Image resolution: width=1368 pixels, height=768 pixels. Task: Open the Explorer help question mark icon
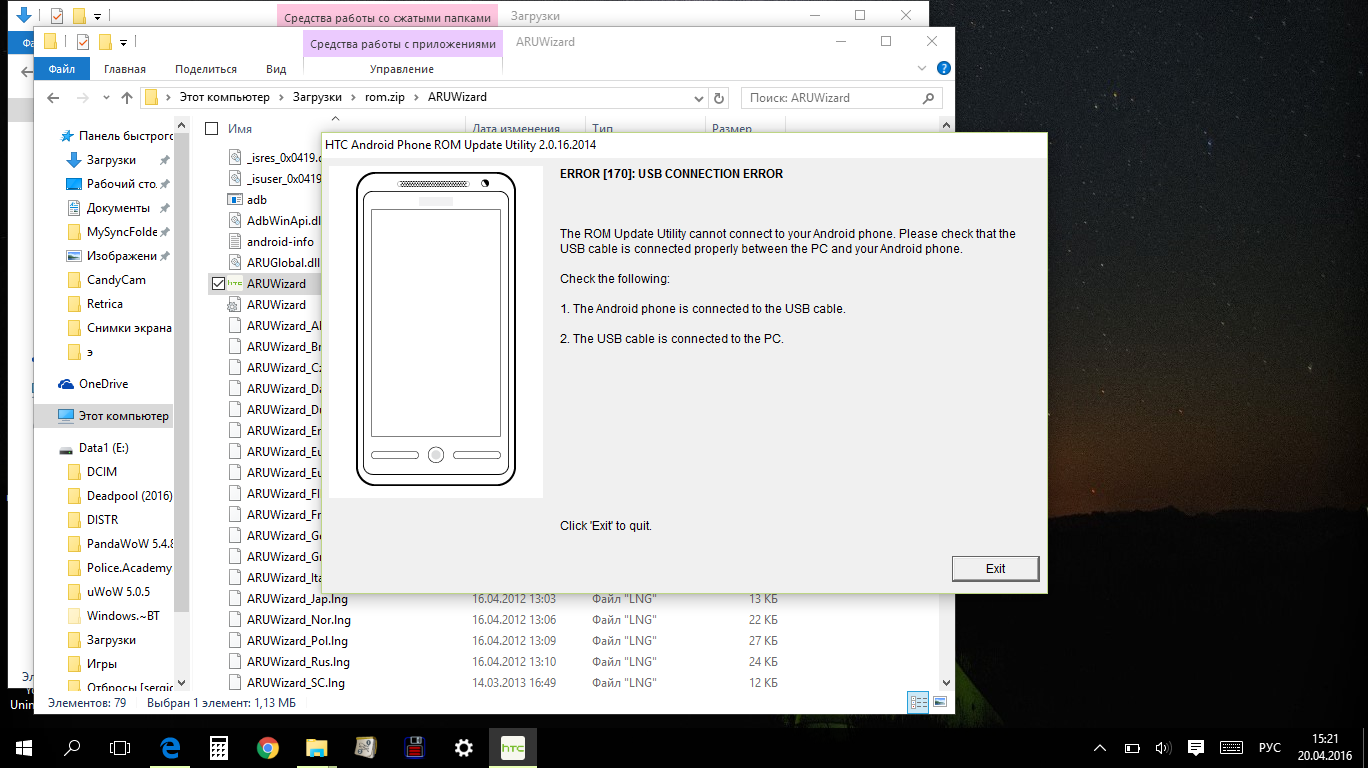click(x=943, y=69)
